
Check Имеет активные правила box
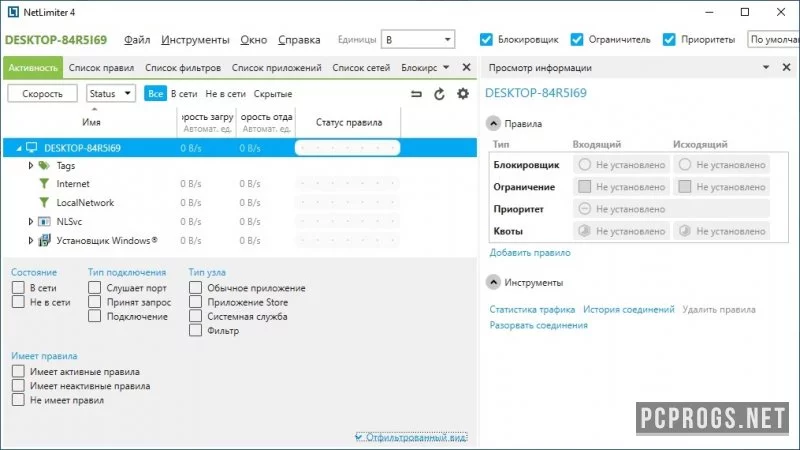(x=18, y=371)
